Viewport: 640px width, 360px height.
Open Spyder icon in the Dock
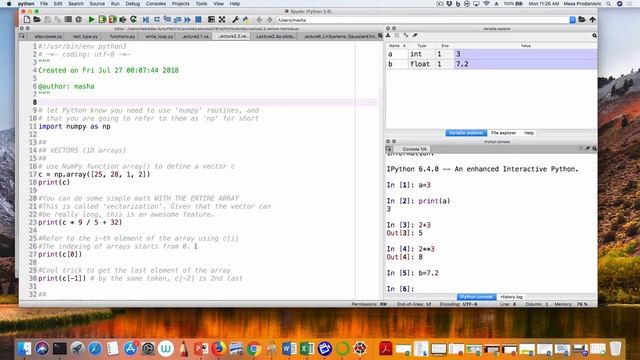pyautogui.click(x=360, y=349)
